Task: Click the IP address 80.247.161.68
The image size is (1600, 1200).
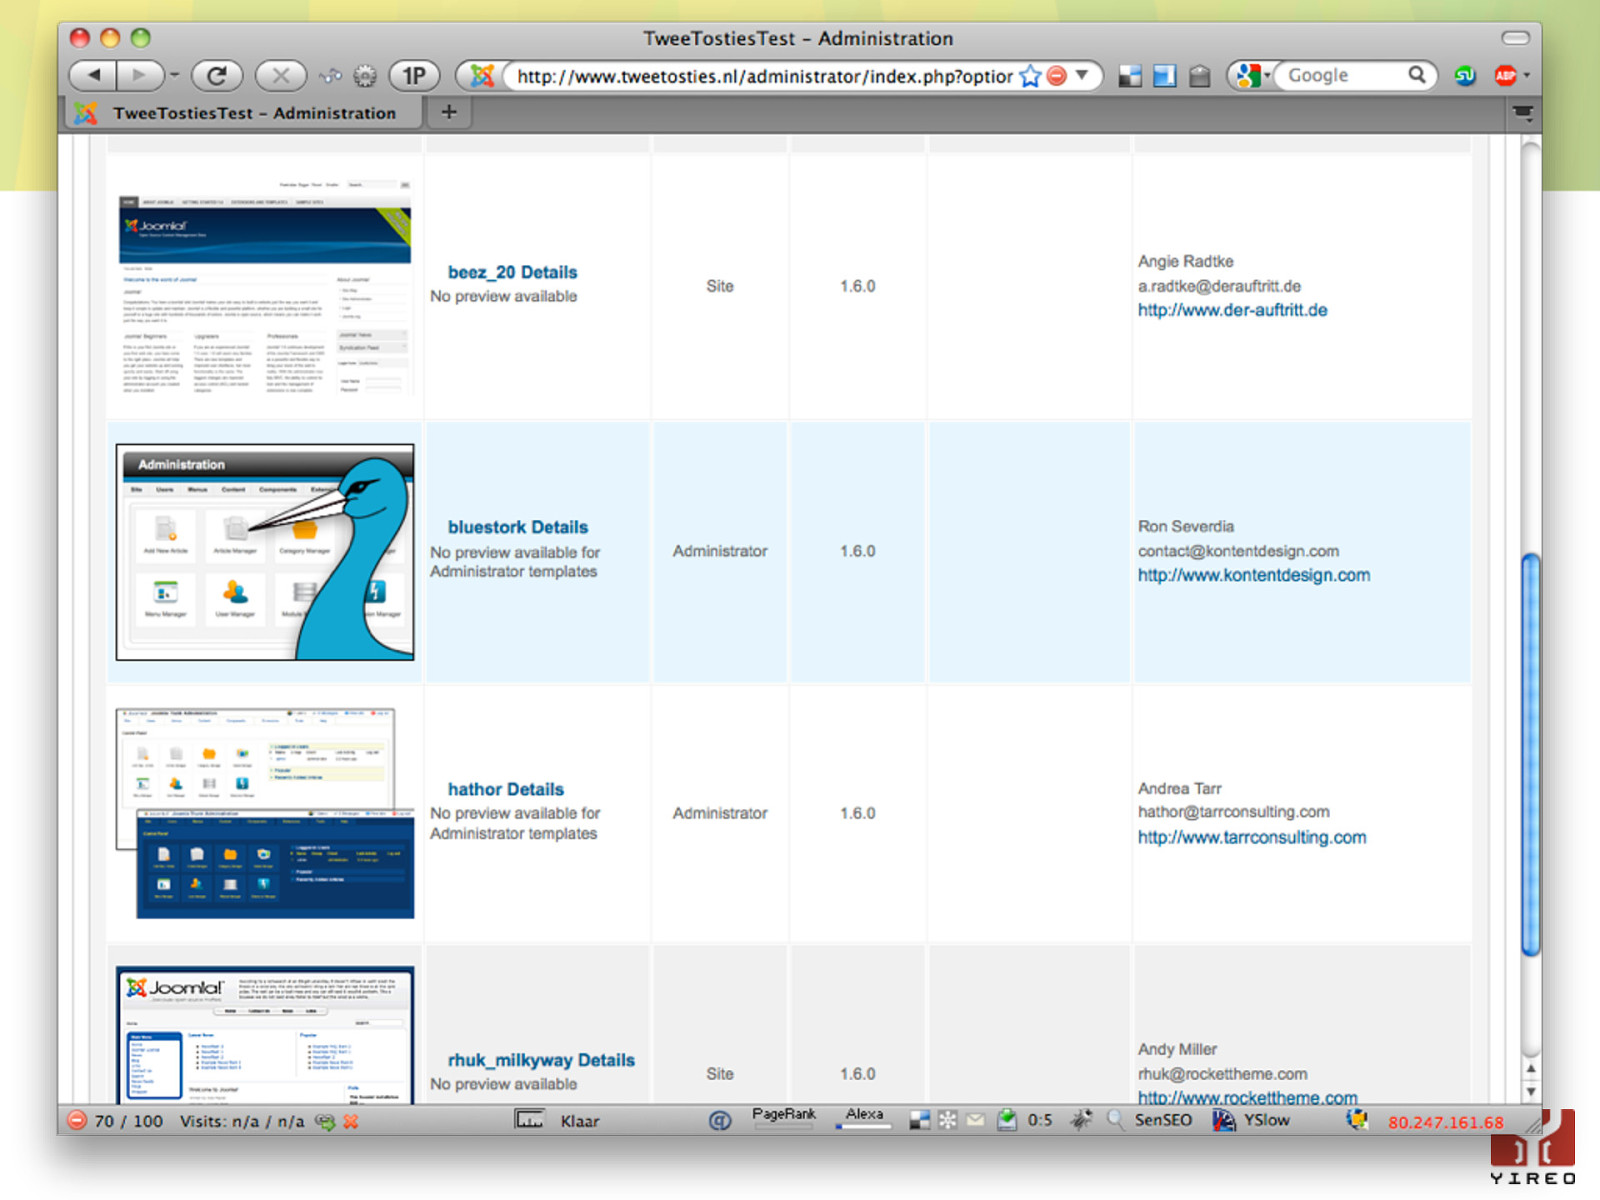Action: 1445,1122
